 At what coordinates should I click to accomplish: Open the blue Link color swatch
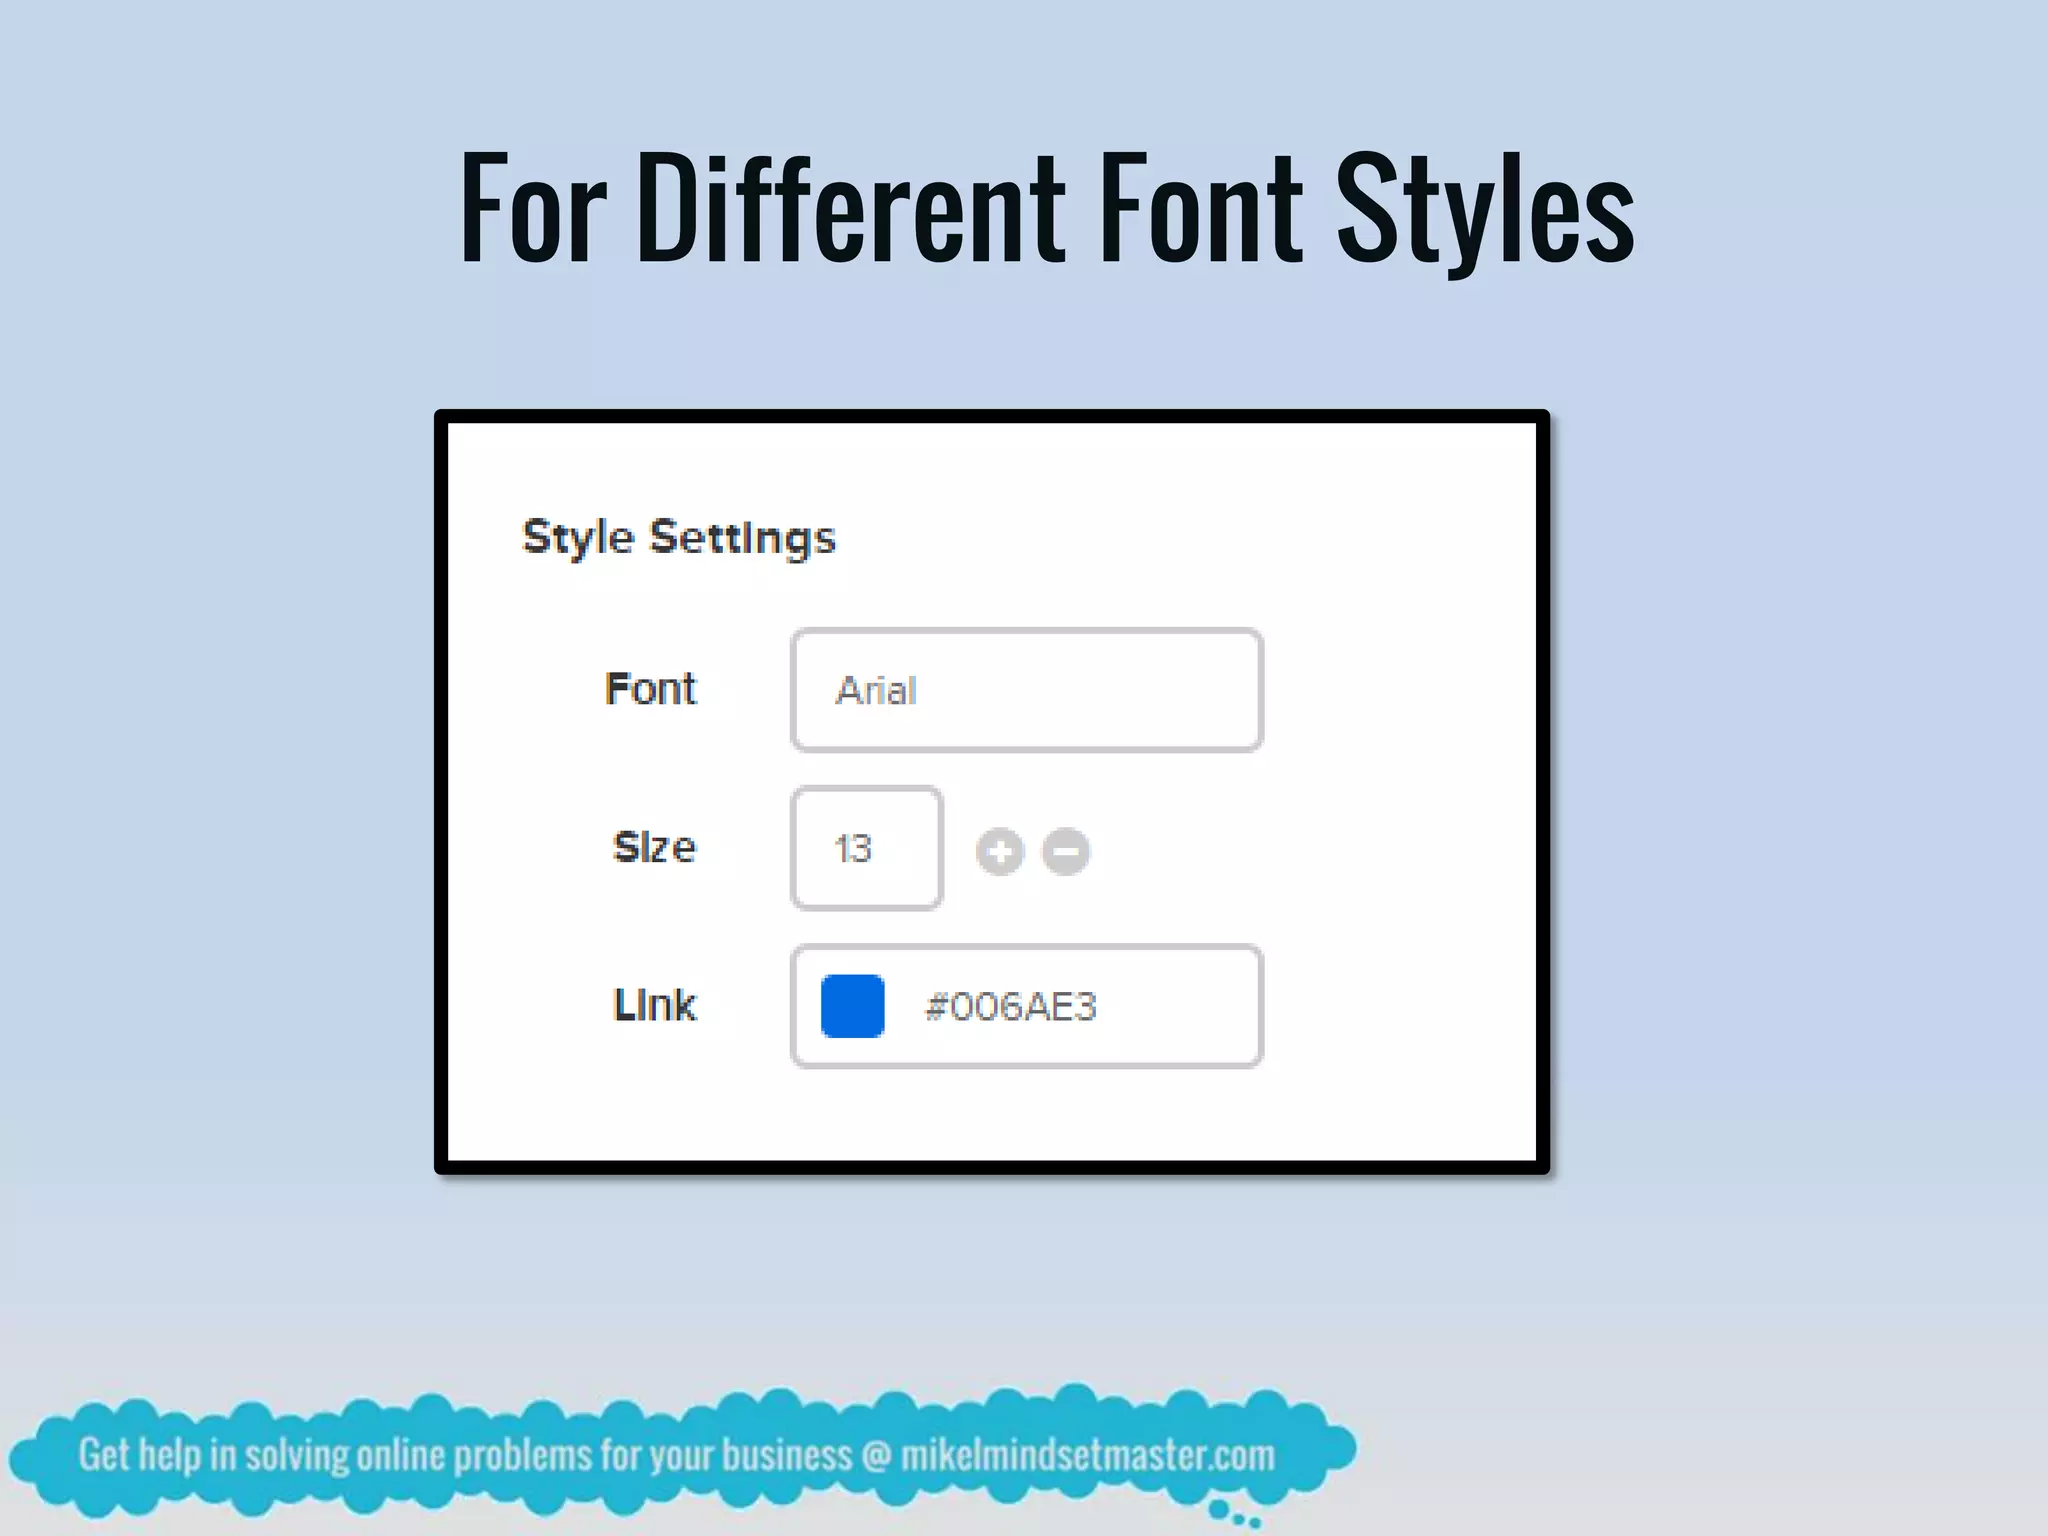pyautogui.click(x=852, y=1006)
